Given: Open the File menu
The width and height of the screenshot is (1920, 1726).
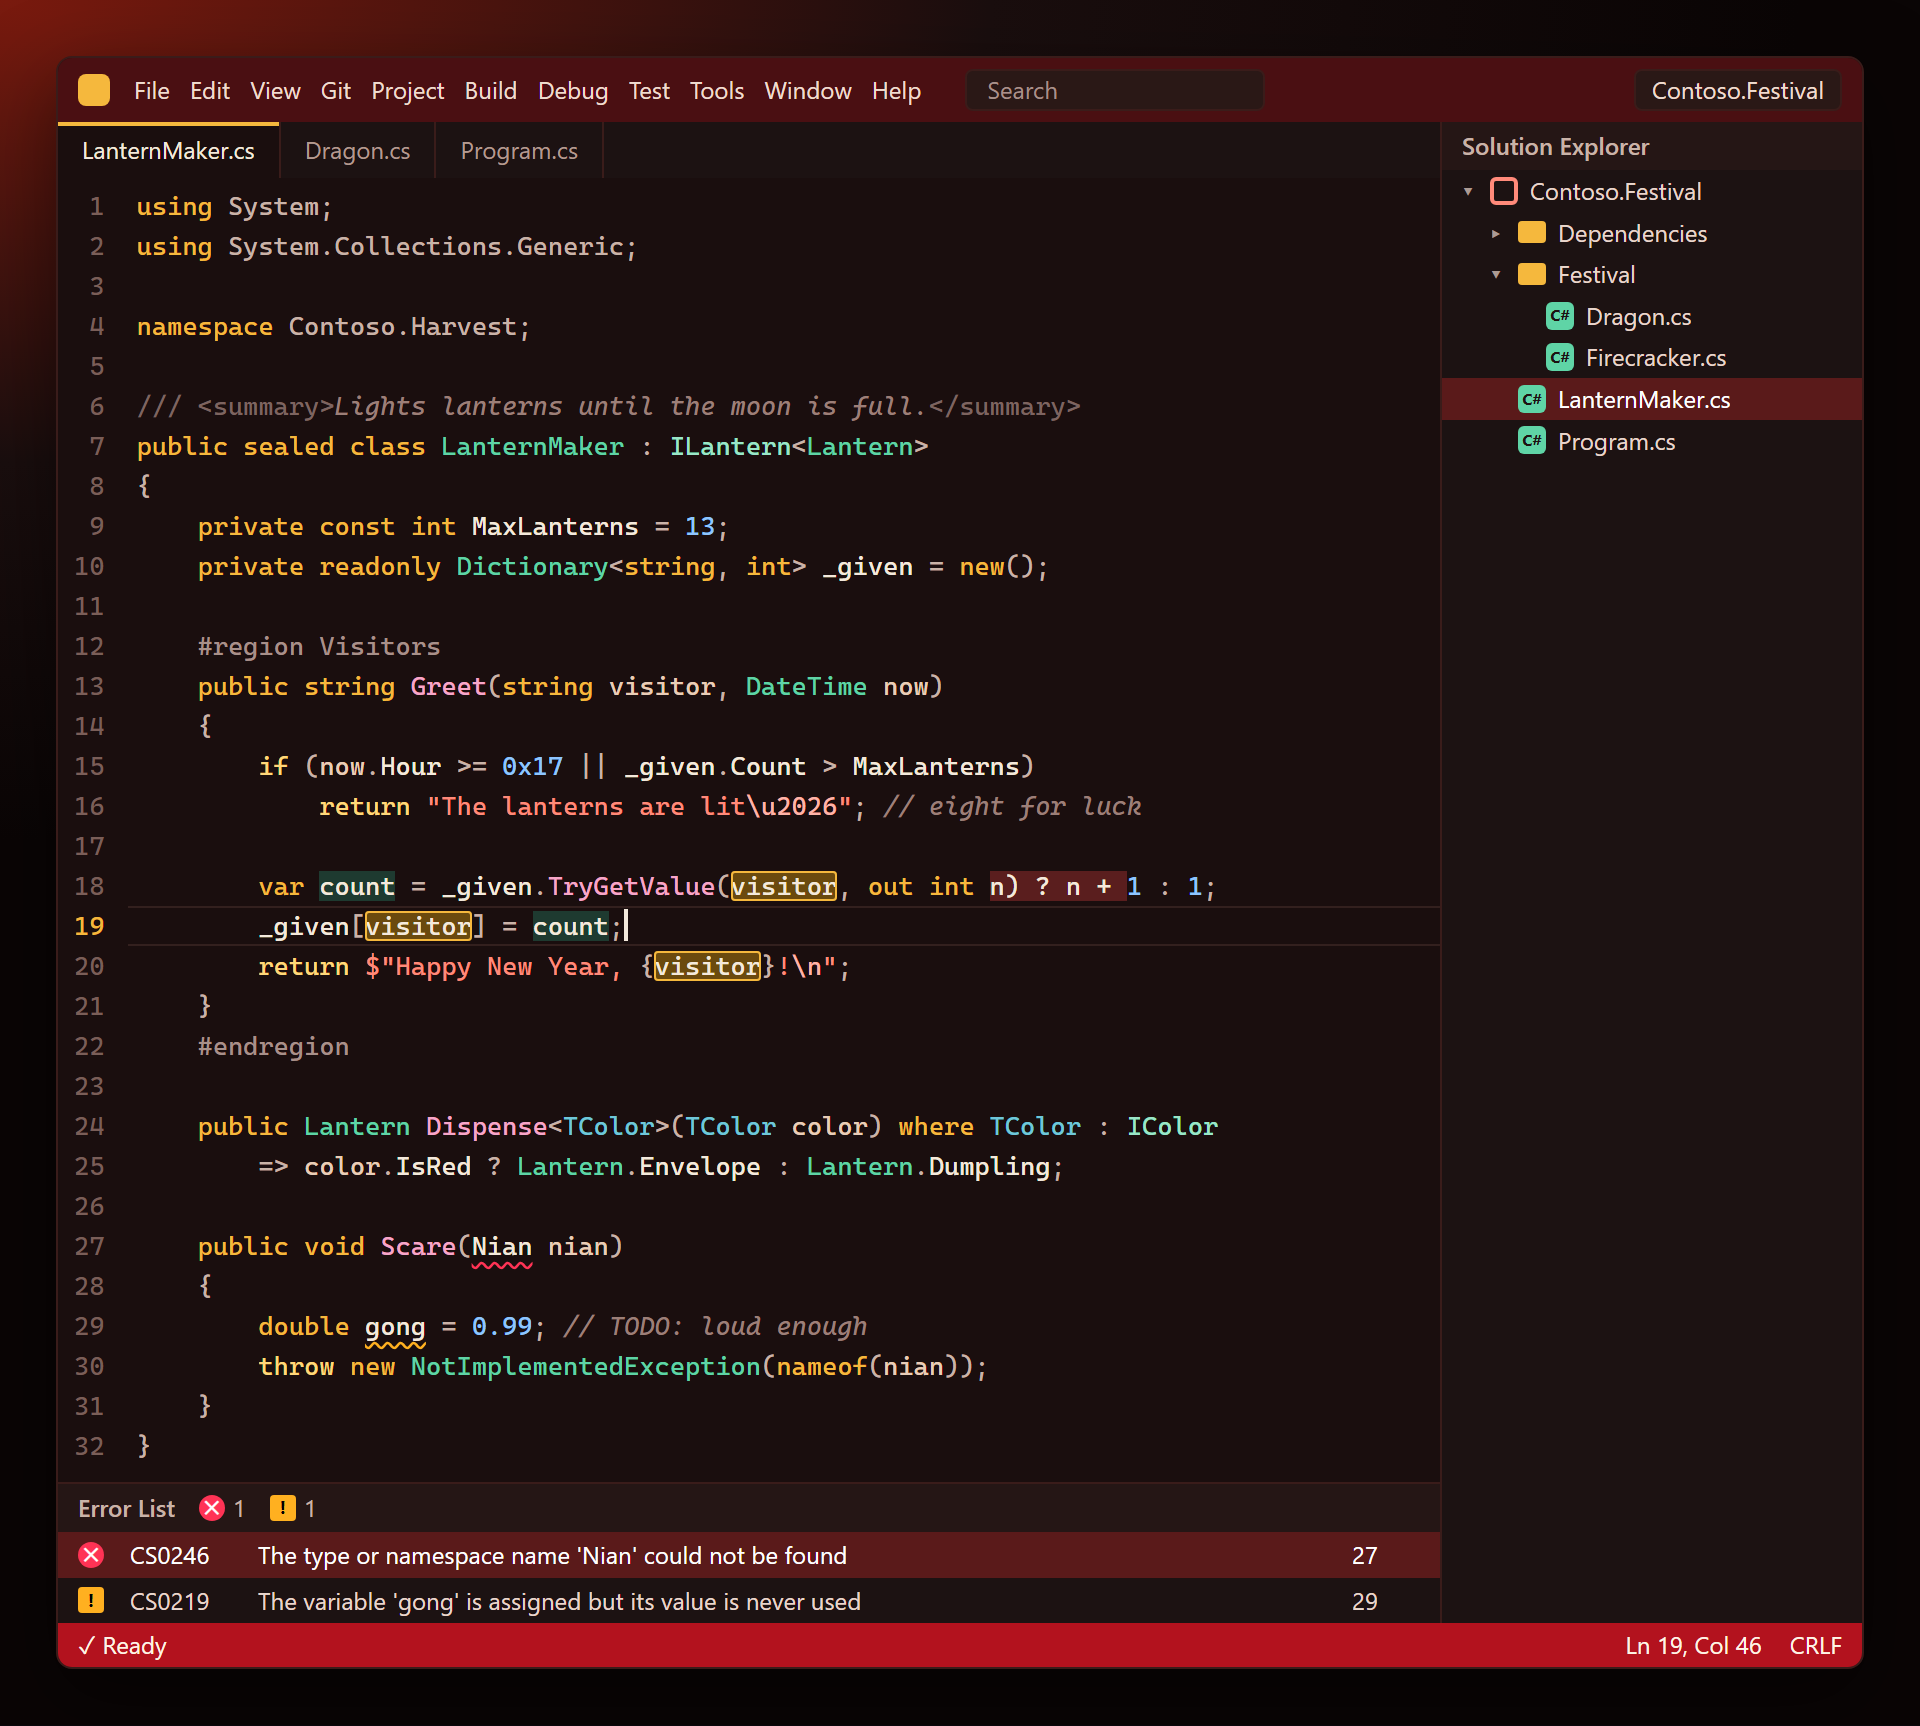Looking at the screenshot, I should (152, 90).
